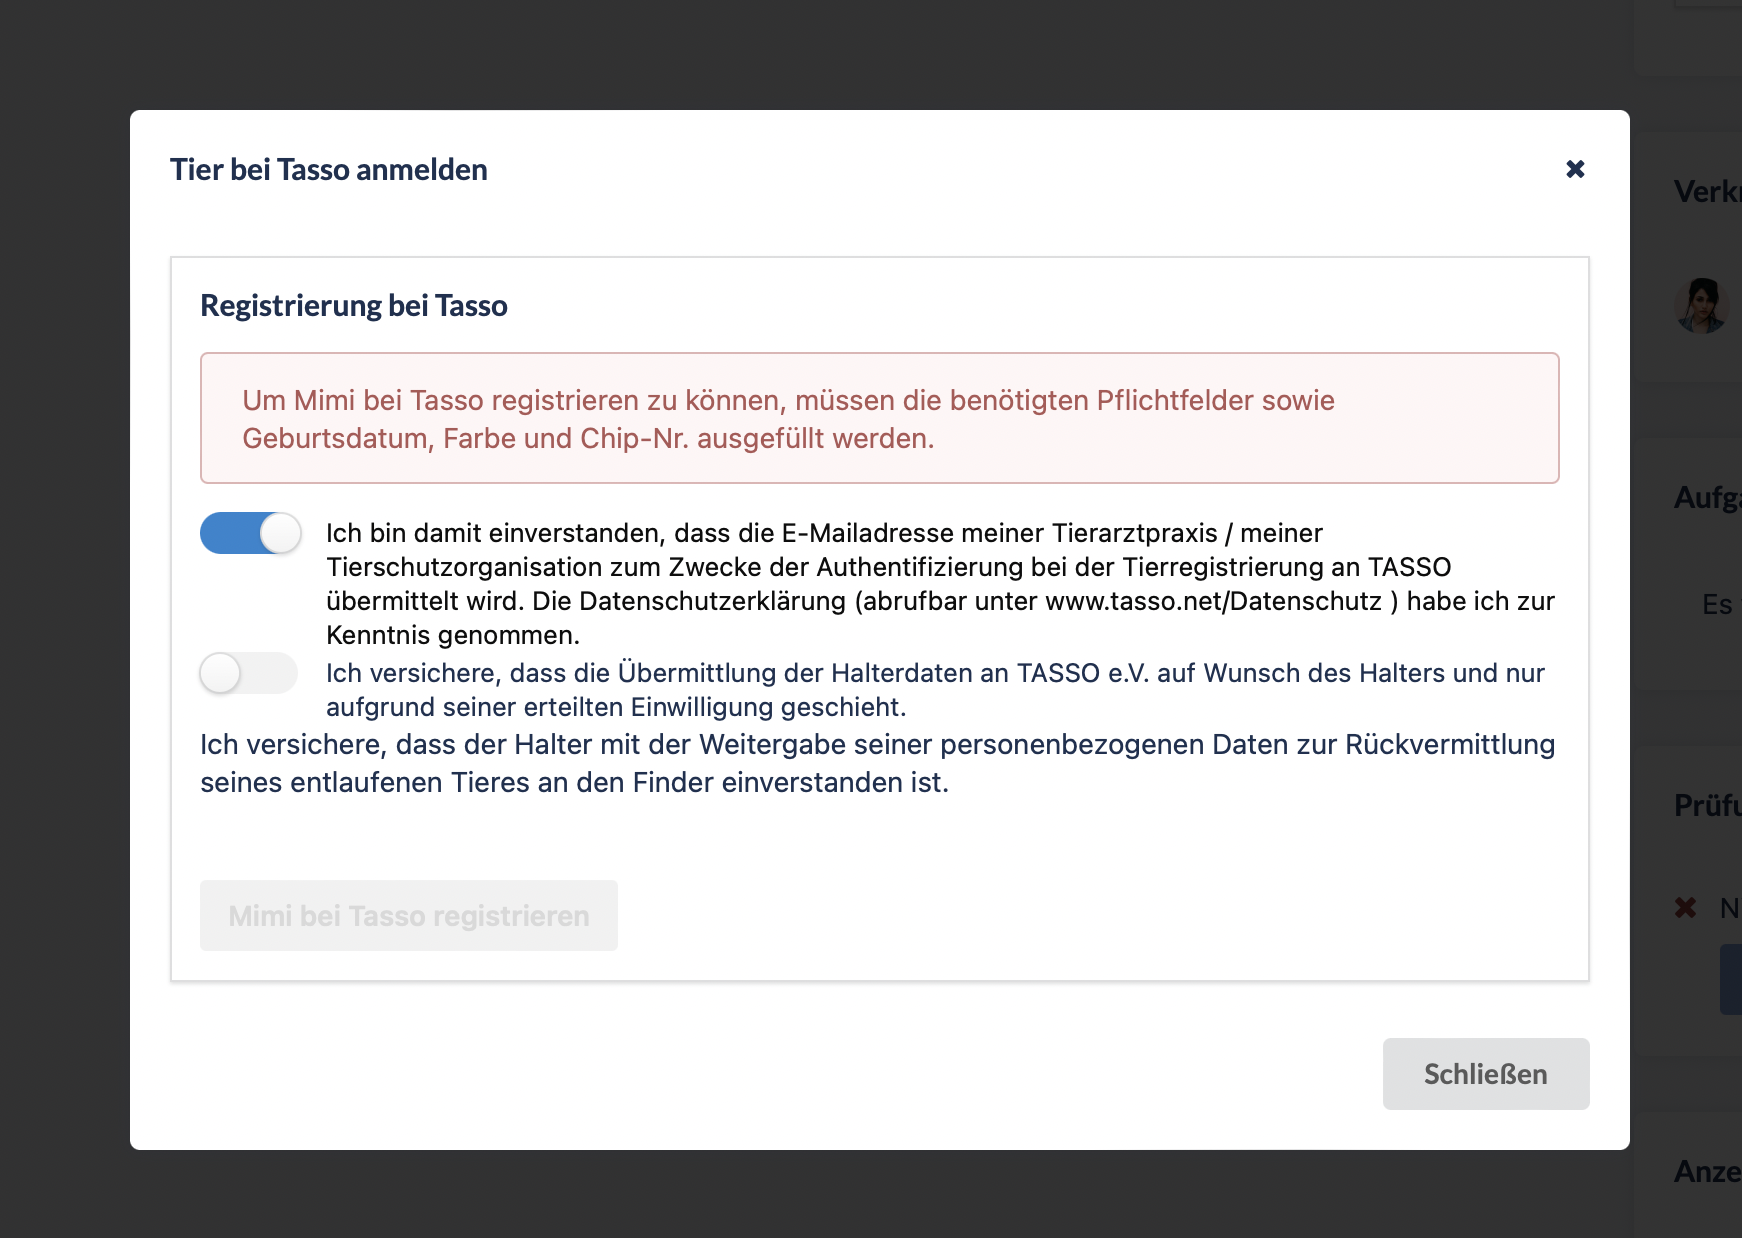Click the user avatar in the background page
The width and height of the screenshot is (1742, 1238).
1701,306
